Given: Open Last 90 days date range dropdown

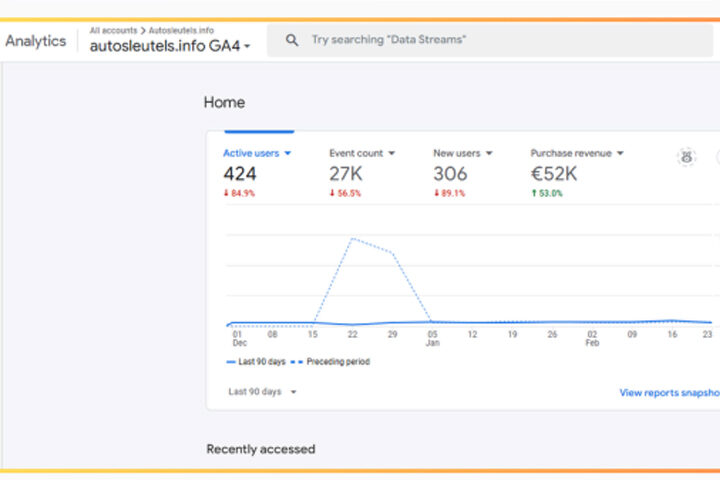Looking at the screenshot, I should 262,392.
